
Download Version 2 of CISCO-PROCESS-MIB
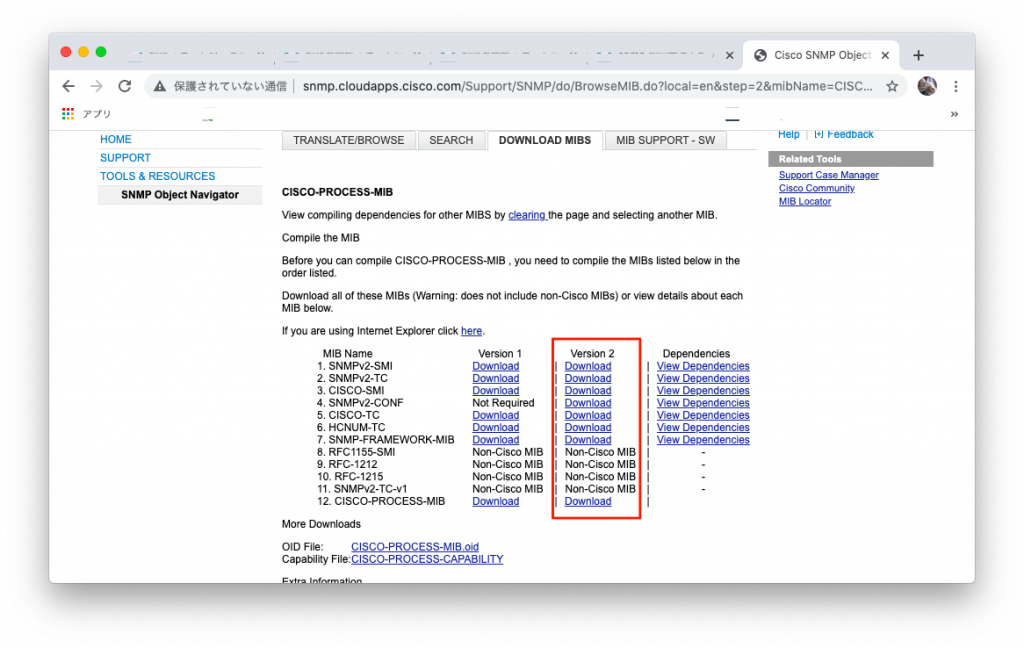(587, 501)
